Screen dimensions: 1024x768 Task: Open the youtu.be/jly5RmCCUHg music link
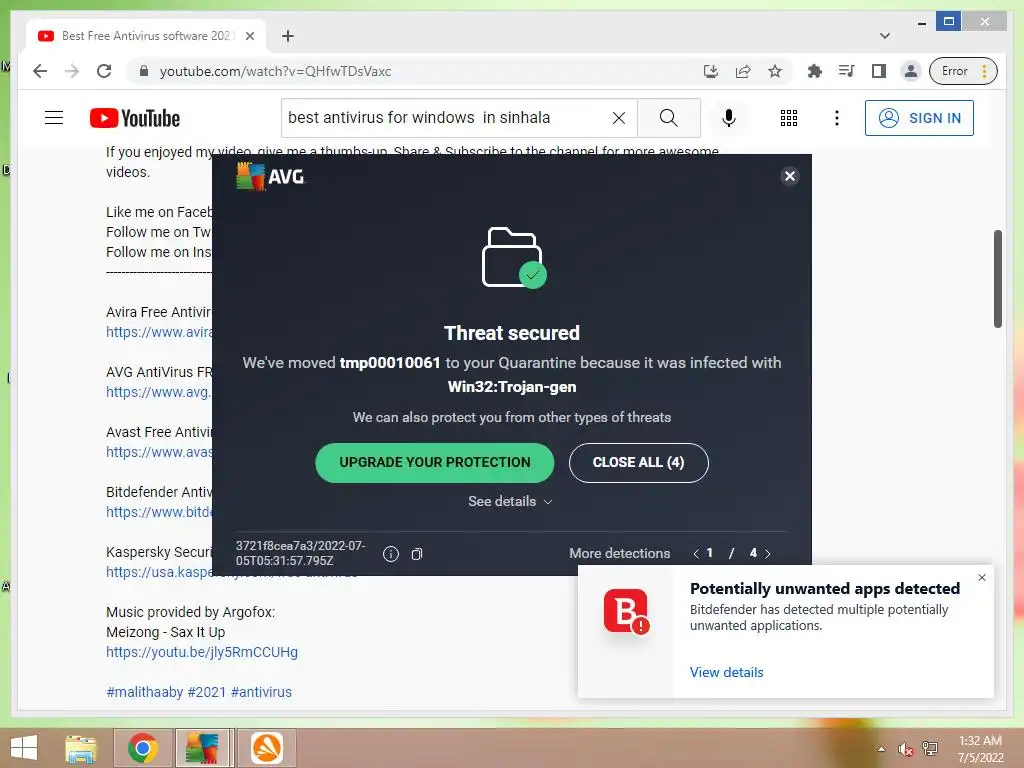coord(202,652)
